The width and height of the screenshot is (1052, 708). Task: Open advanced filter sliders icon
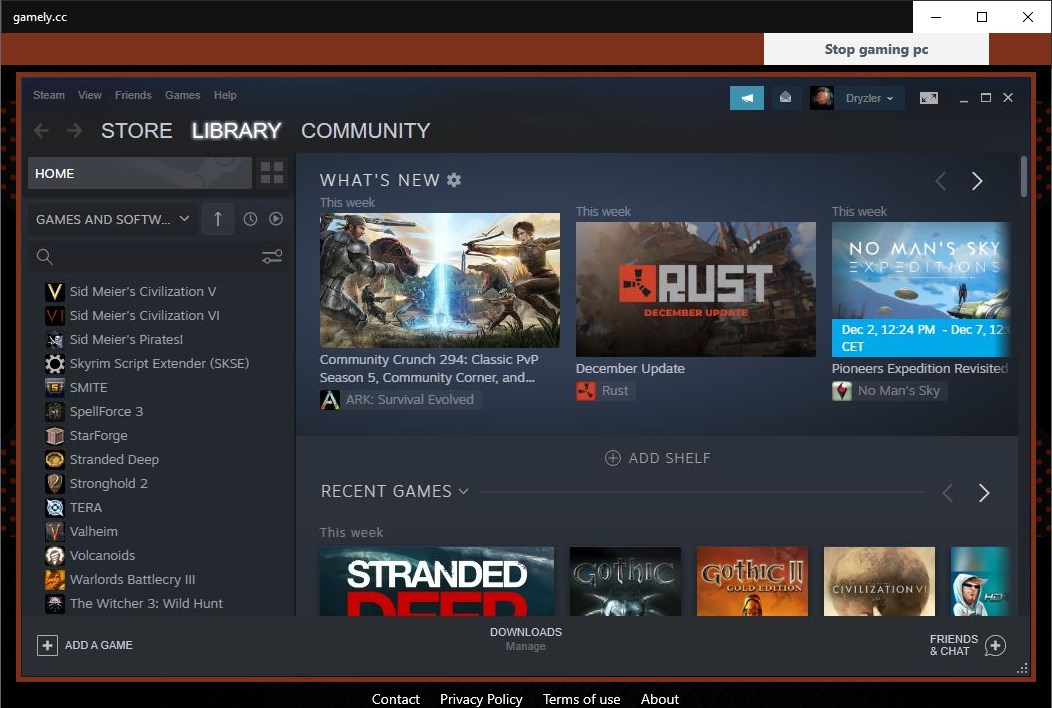point(272,256)
